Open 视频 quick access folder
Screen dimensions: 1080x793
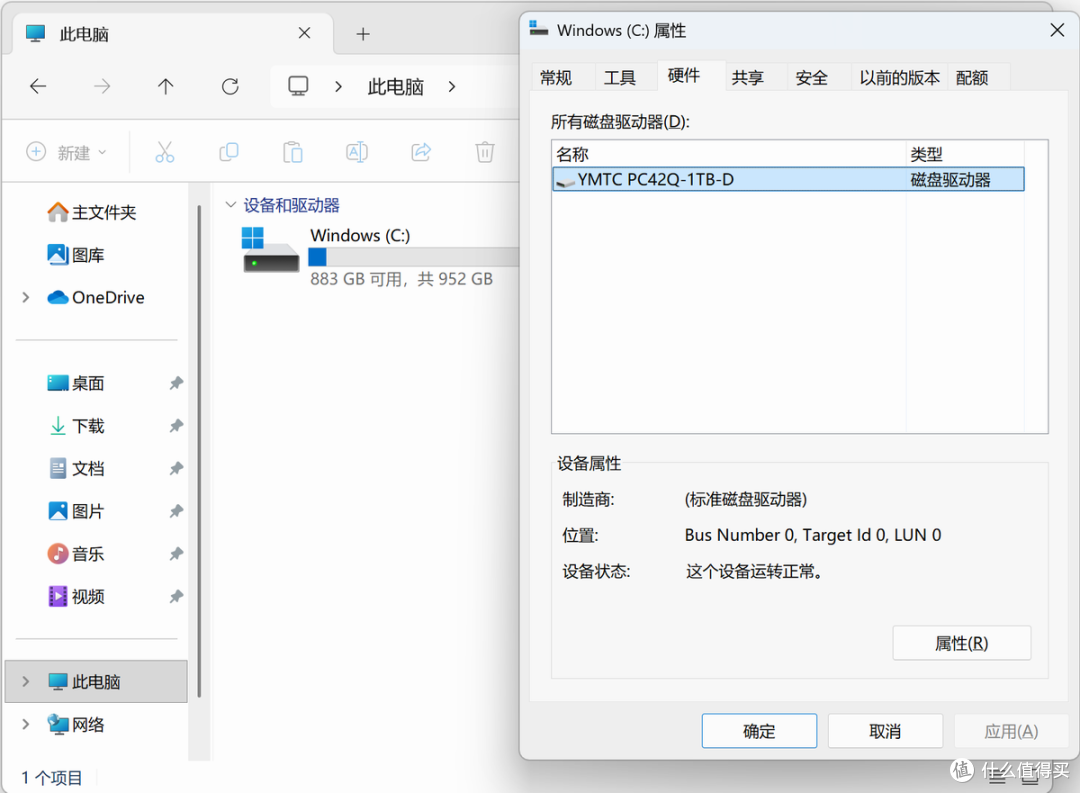tap(76, 597)
